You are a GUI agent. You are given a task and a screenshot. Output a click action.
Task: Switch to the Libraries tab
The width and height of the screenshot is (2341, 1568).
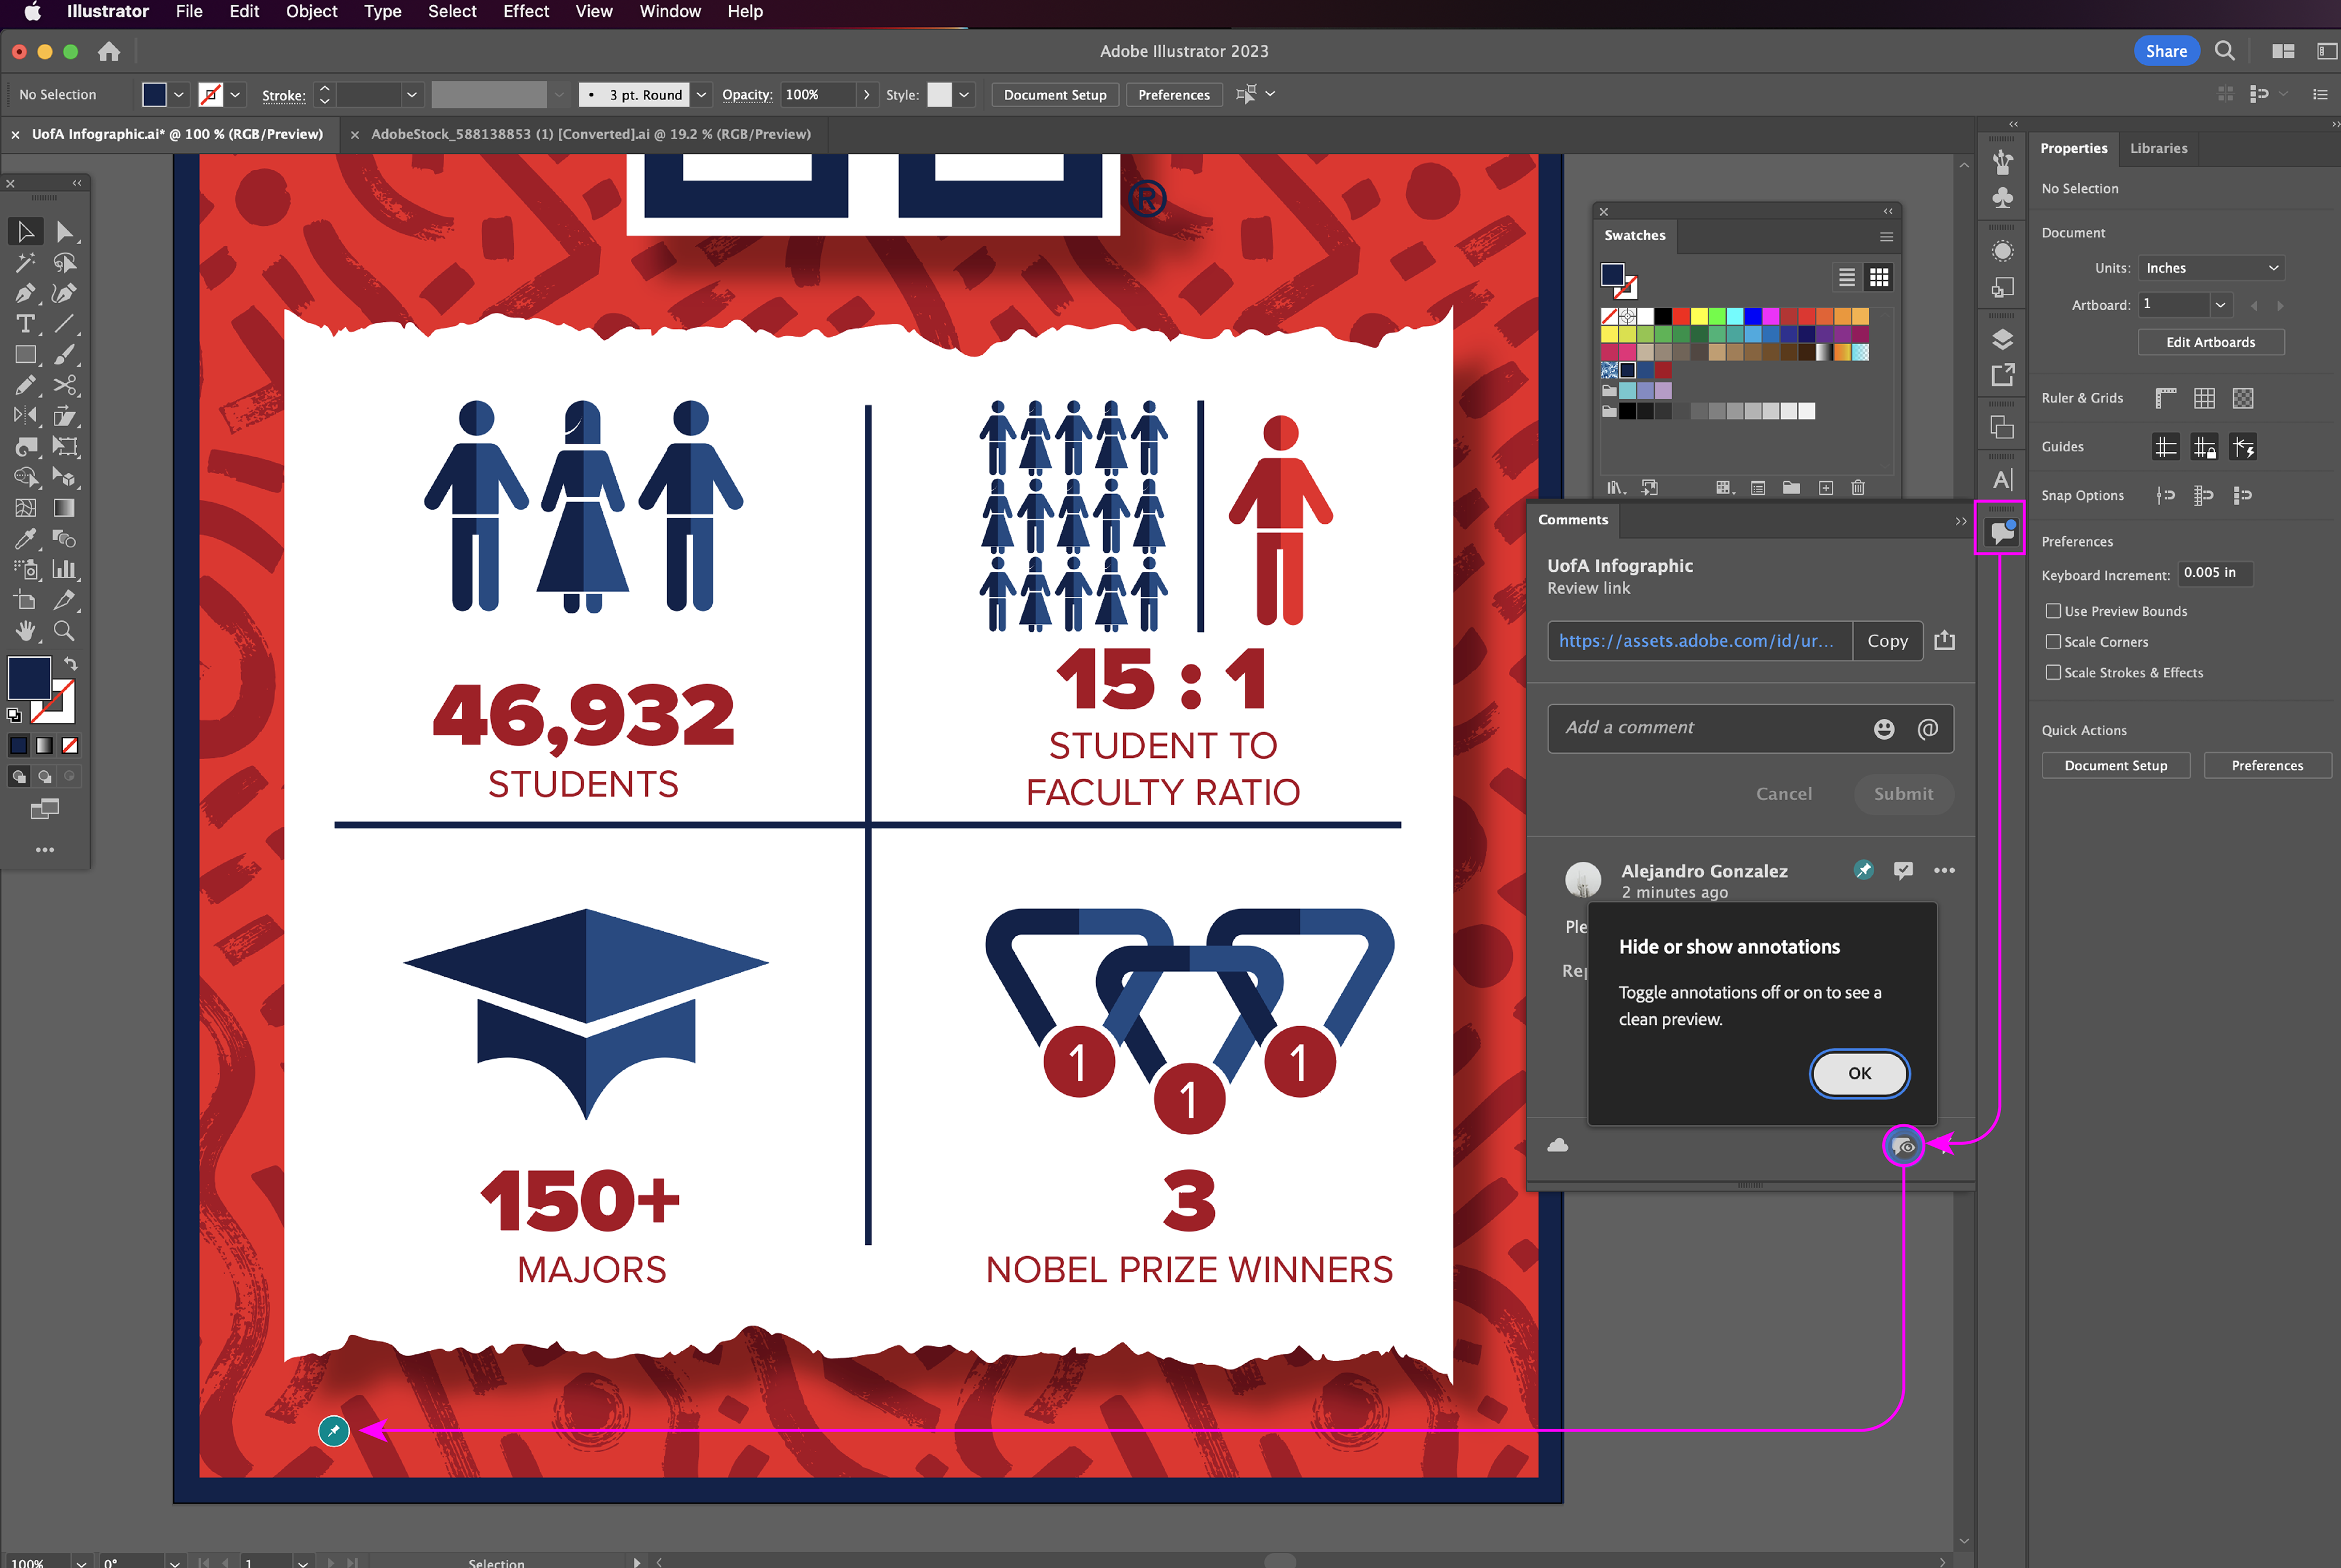coord(2158,148)
